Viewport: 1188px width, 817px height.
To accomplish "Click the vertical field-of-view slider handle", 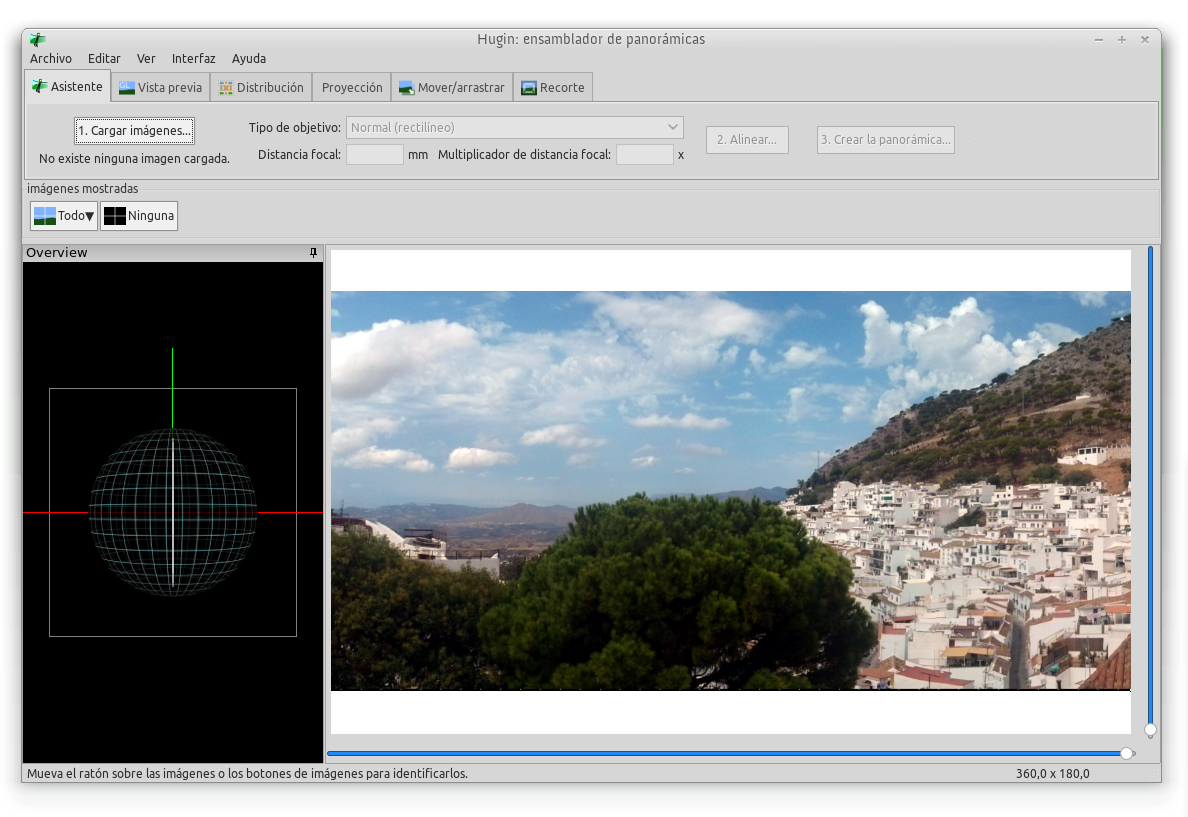I will tap(1150, 729).
